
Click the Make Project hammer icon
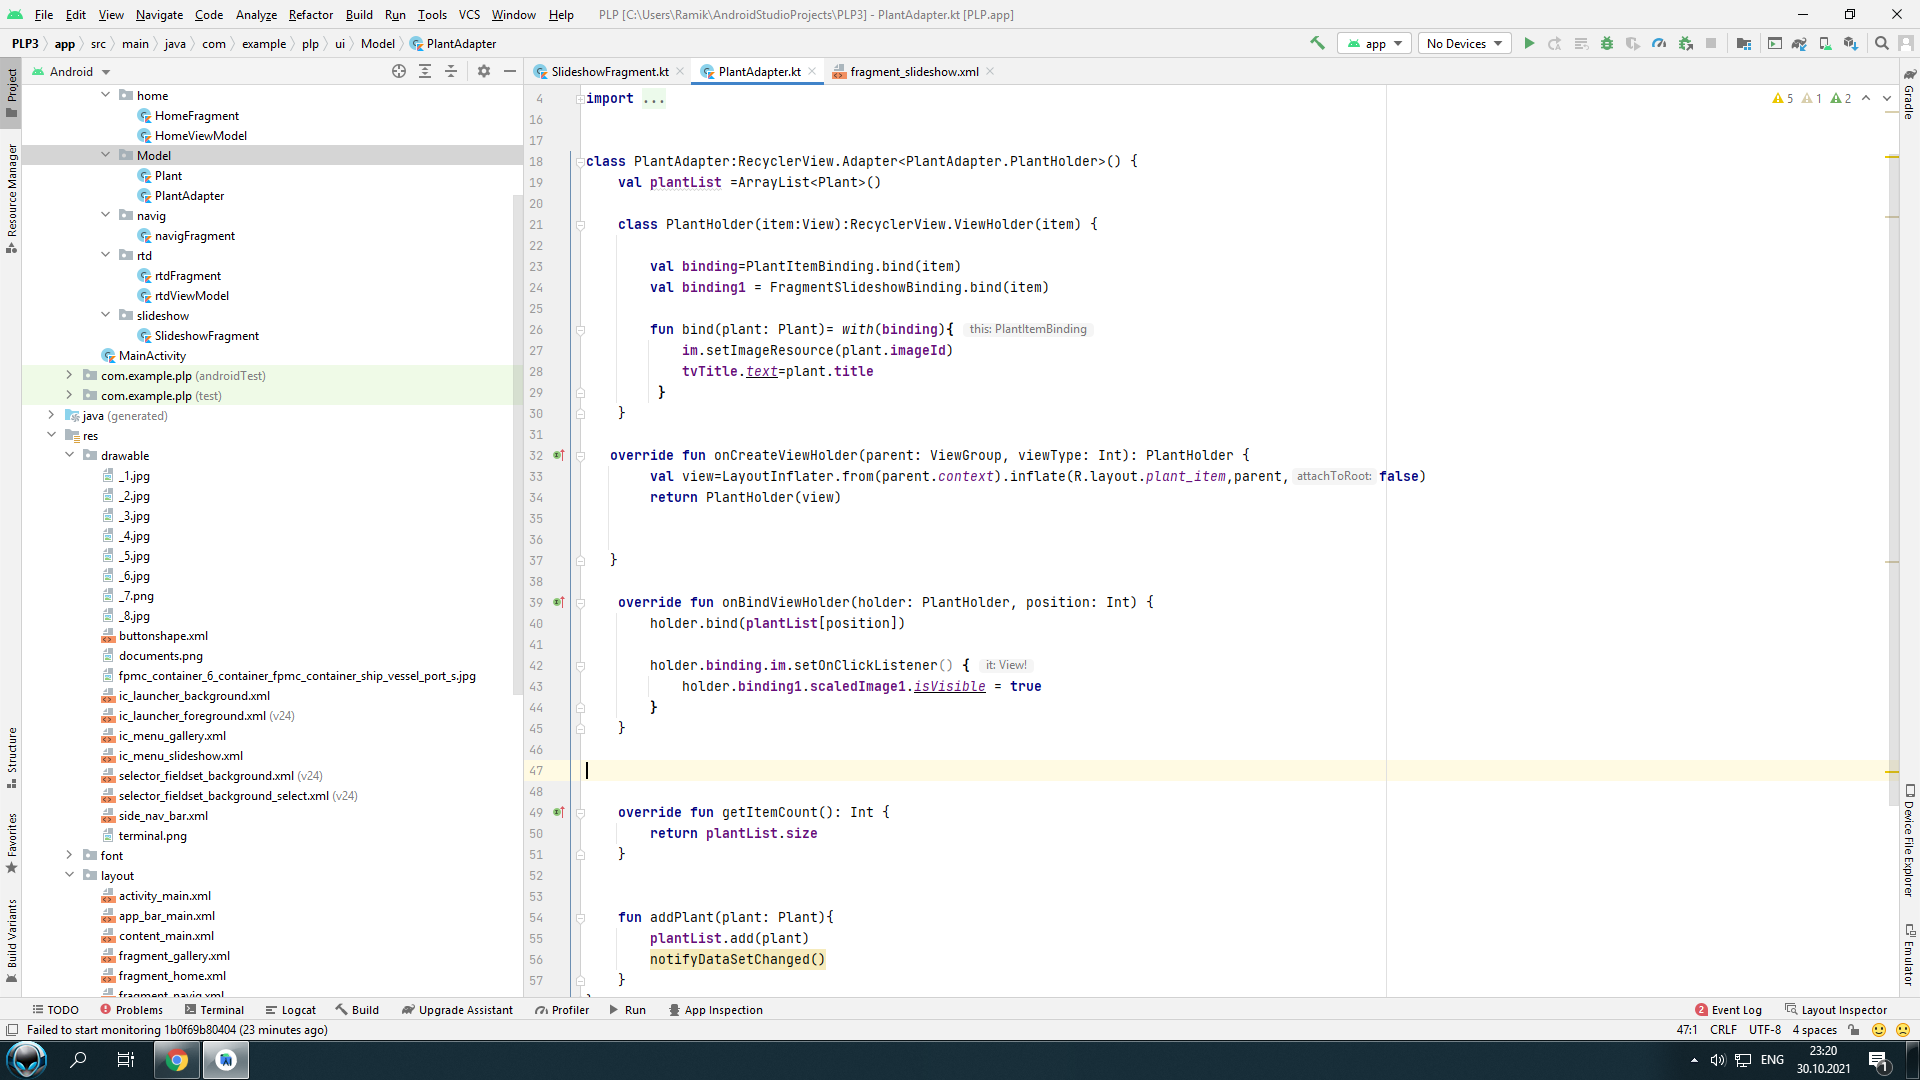pyautogui.click(x=1317, y=43)
